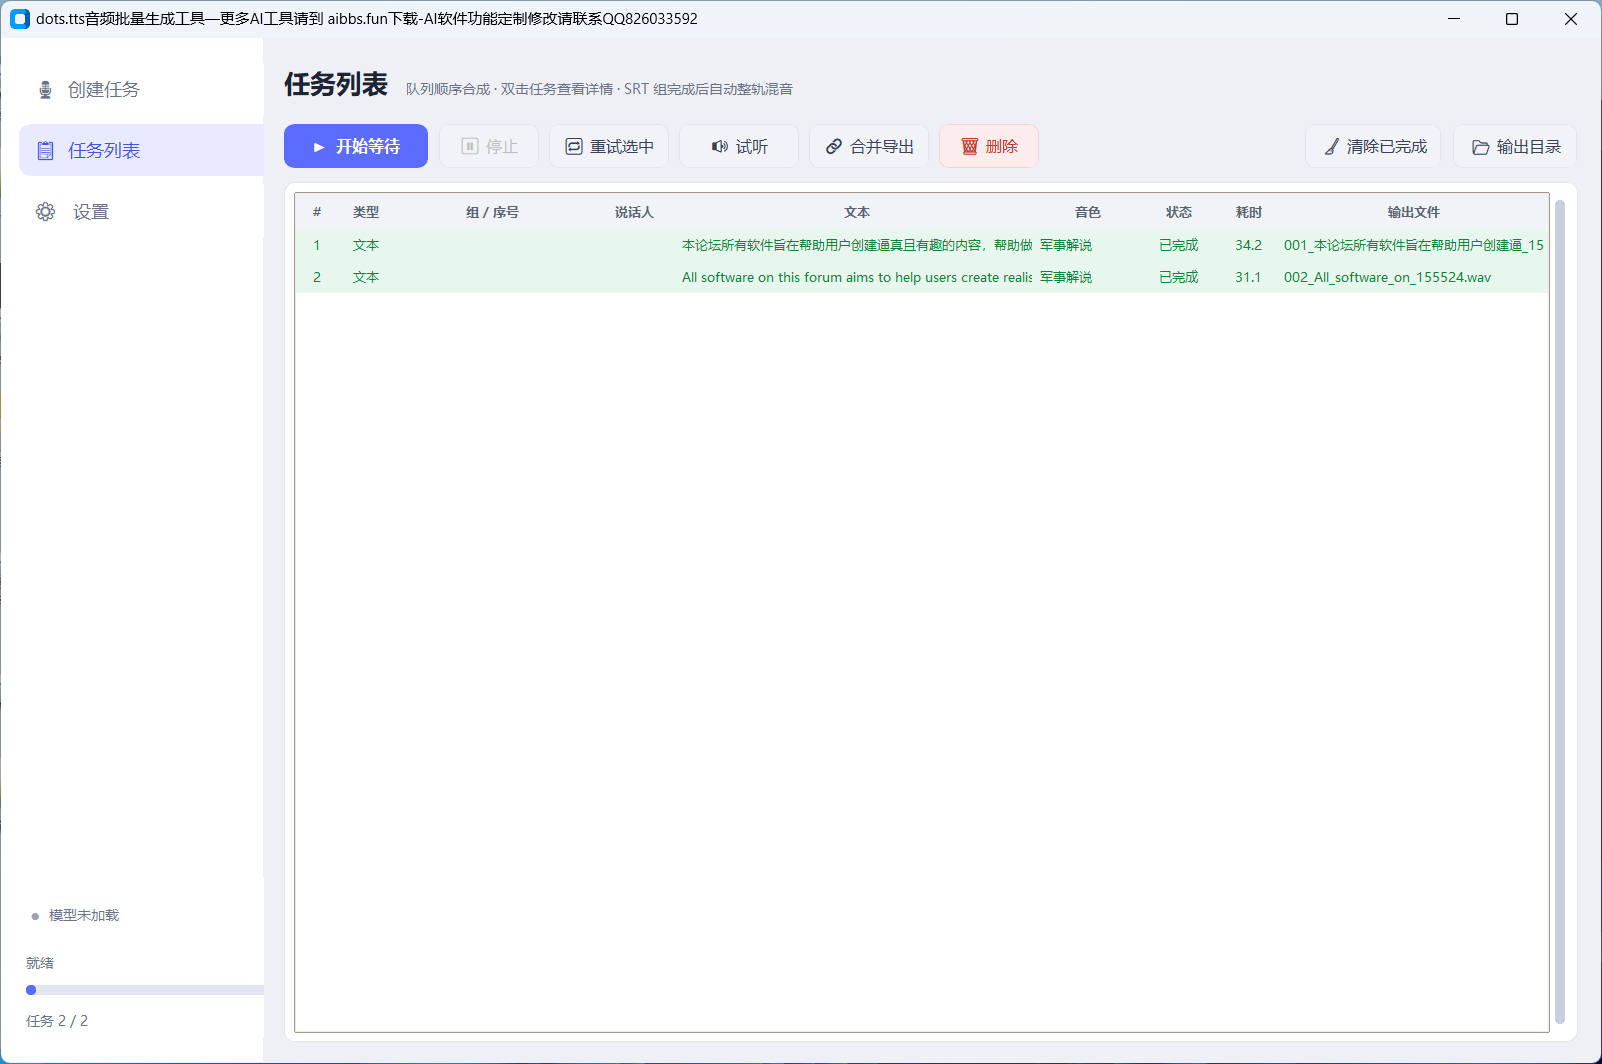1602x1064 pixels.
Task: Click 已完成 status in row 1
Action: tap(1179, 245)
